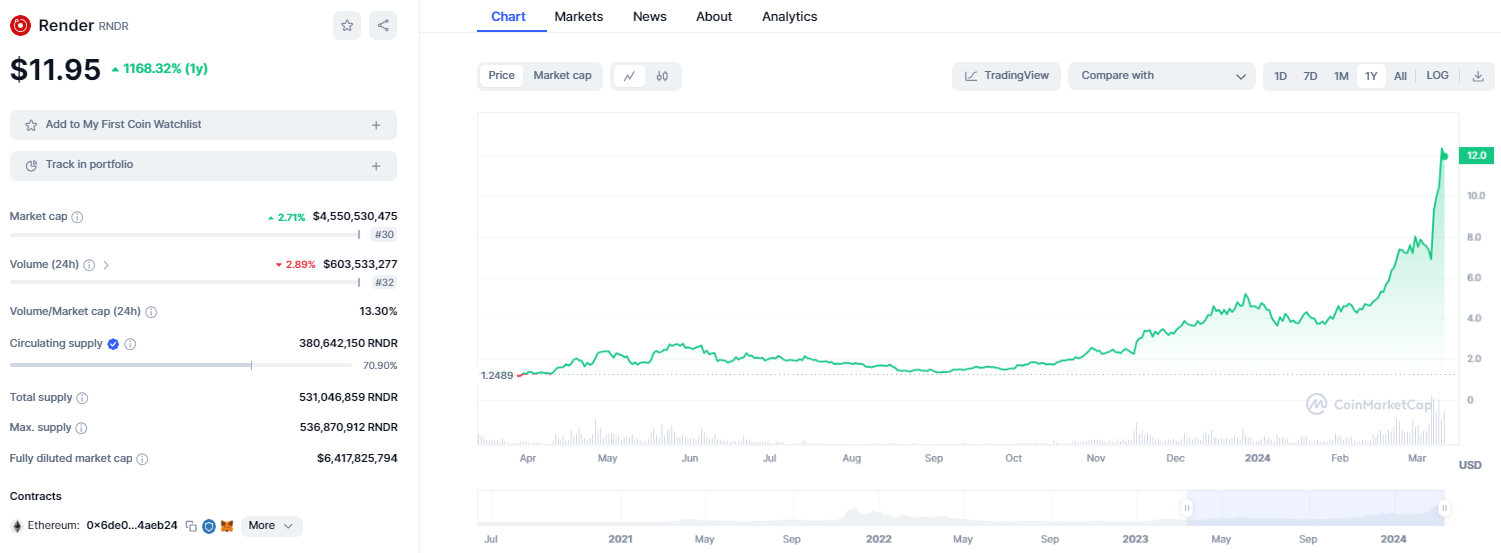Toggle chart to Price view
The height and width of the screenshot is (553, 1501).
tap(502, 76)
